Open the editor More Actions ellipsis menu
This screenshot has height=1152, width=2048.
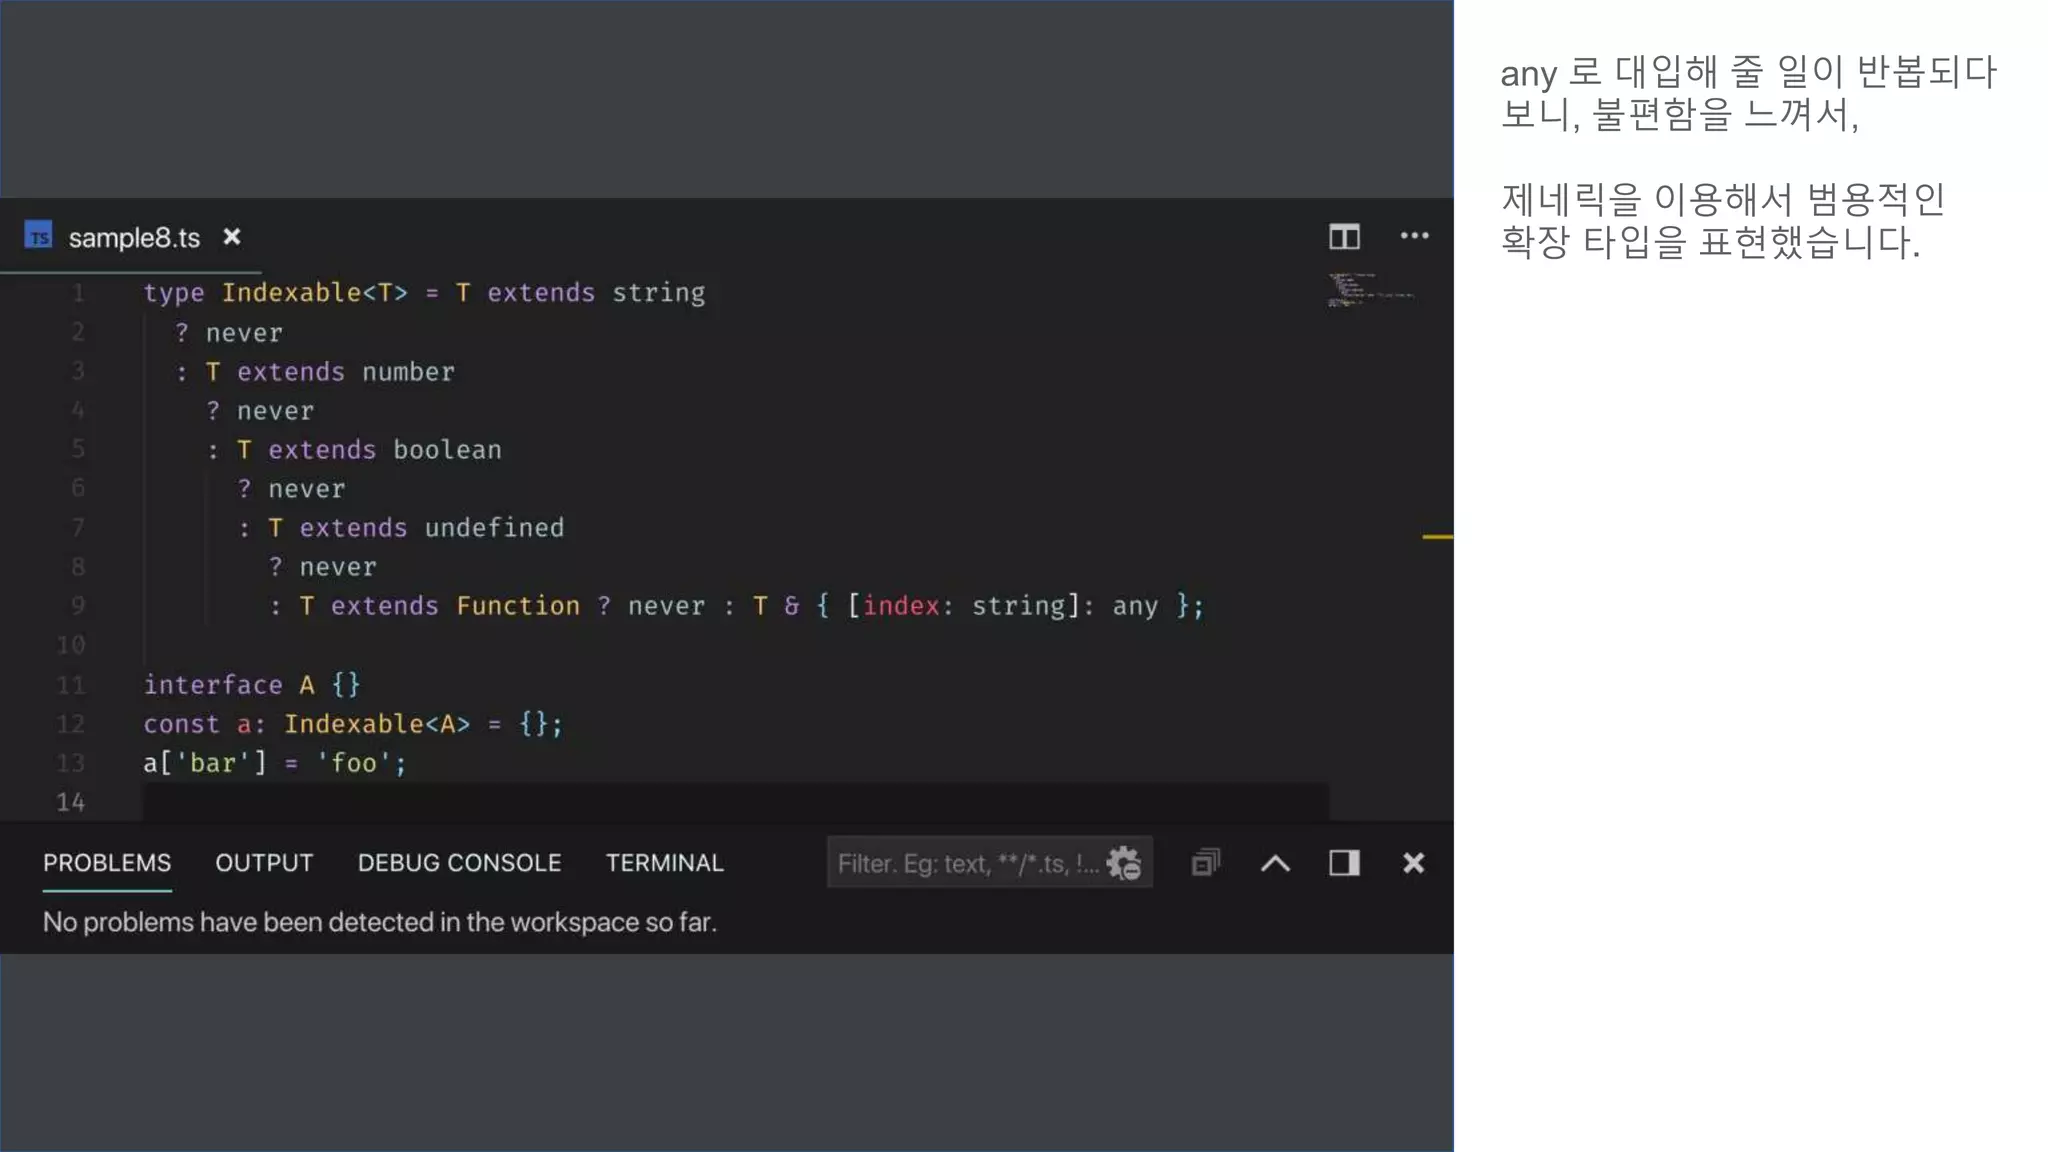click(1414, 236)
